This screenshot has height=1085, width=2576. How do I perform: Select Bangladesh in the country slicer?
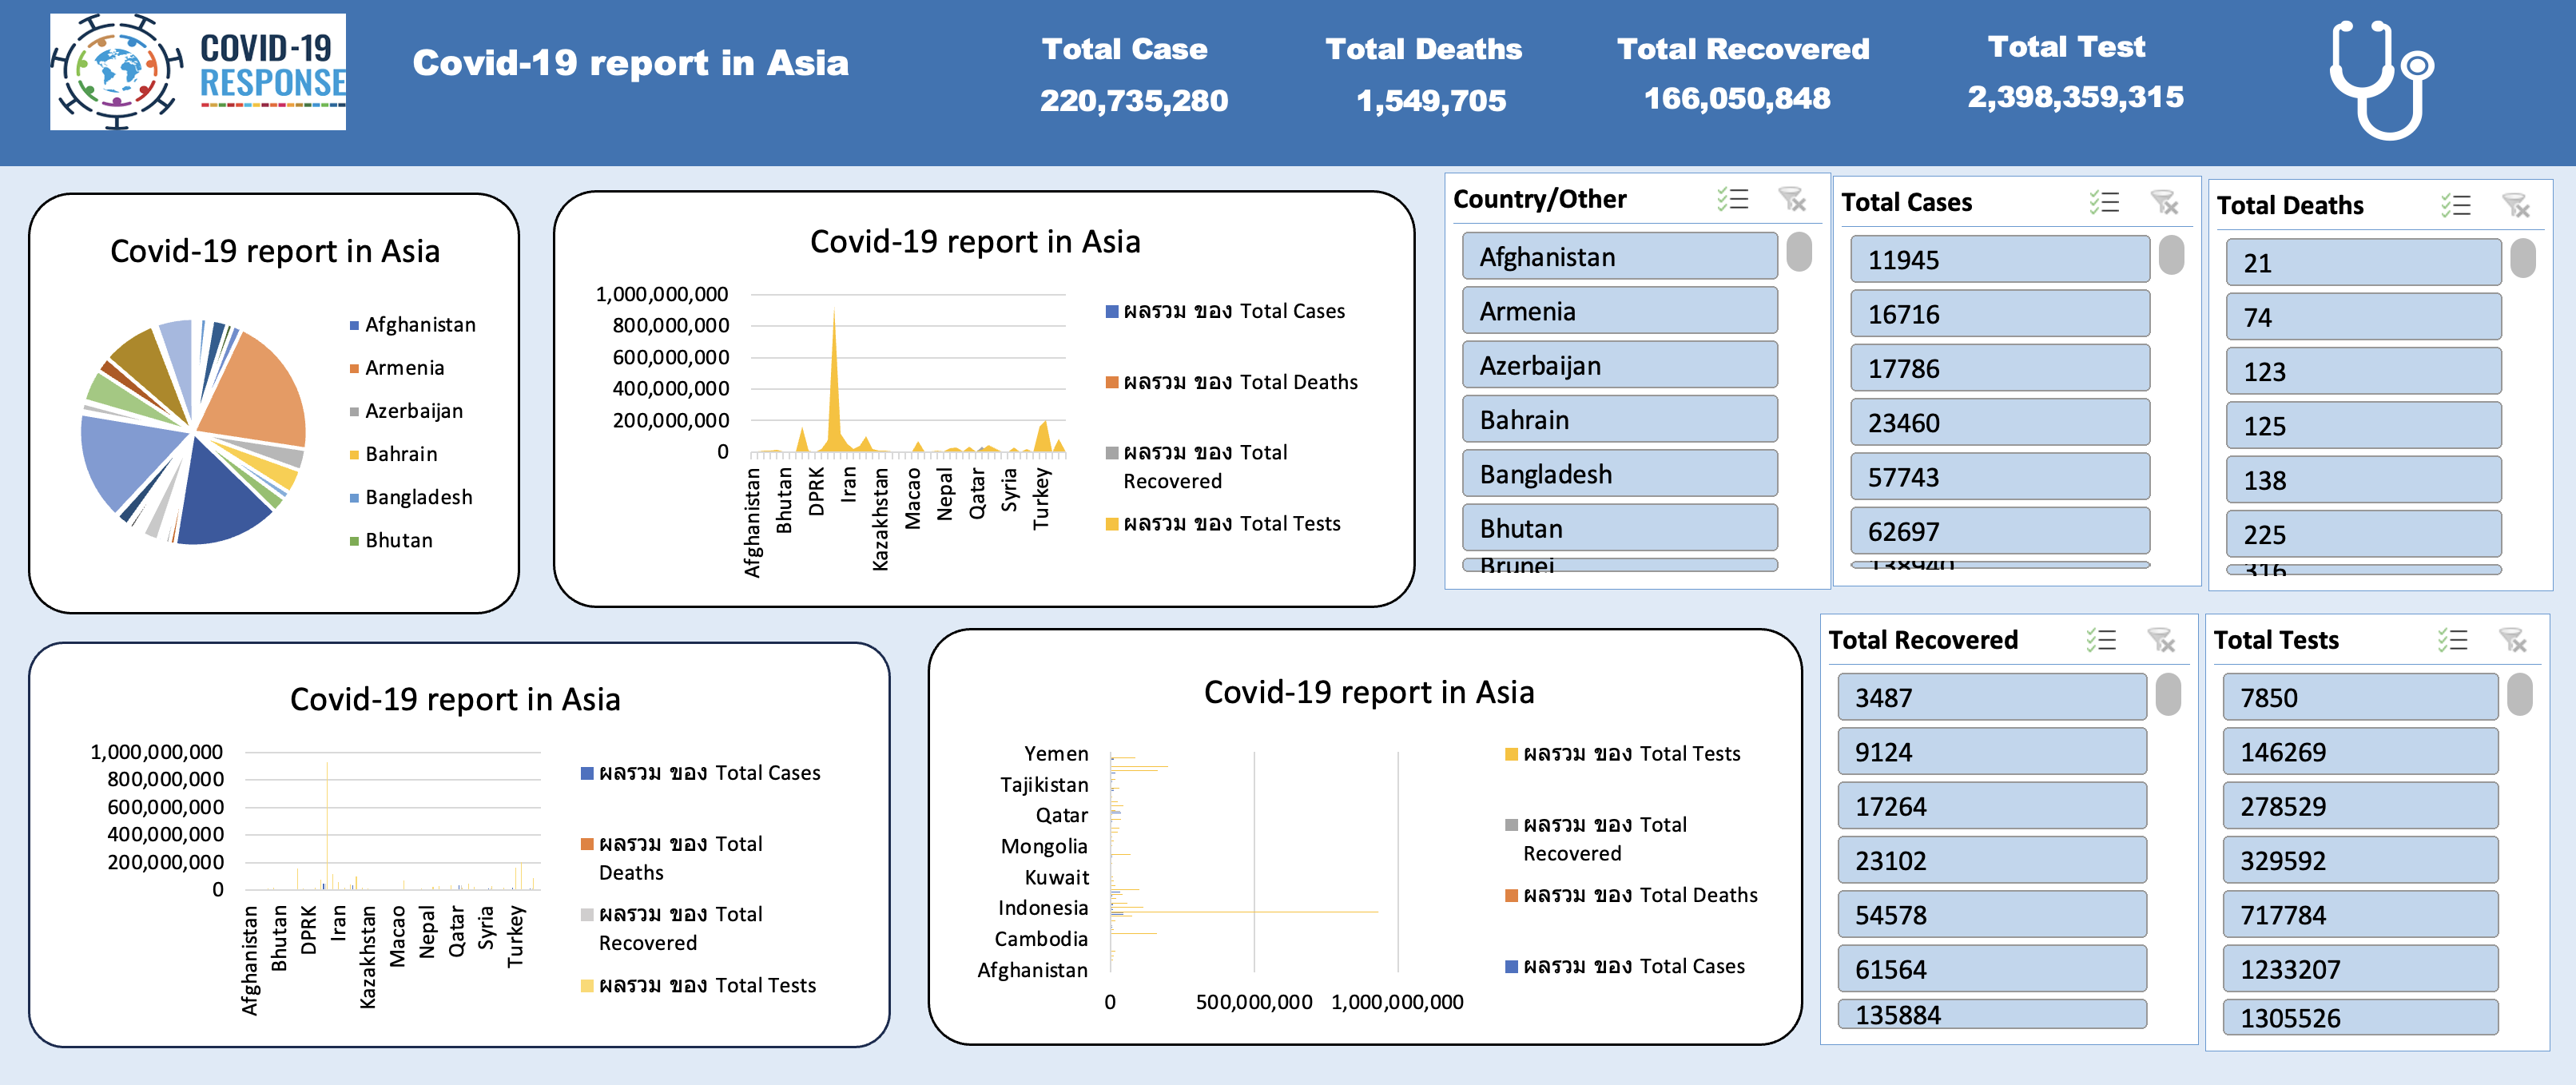tap(1619, 474)
